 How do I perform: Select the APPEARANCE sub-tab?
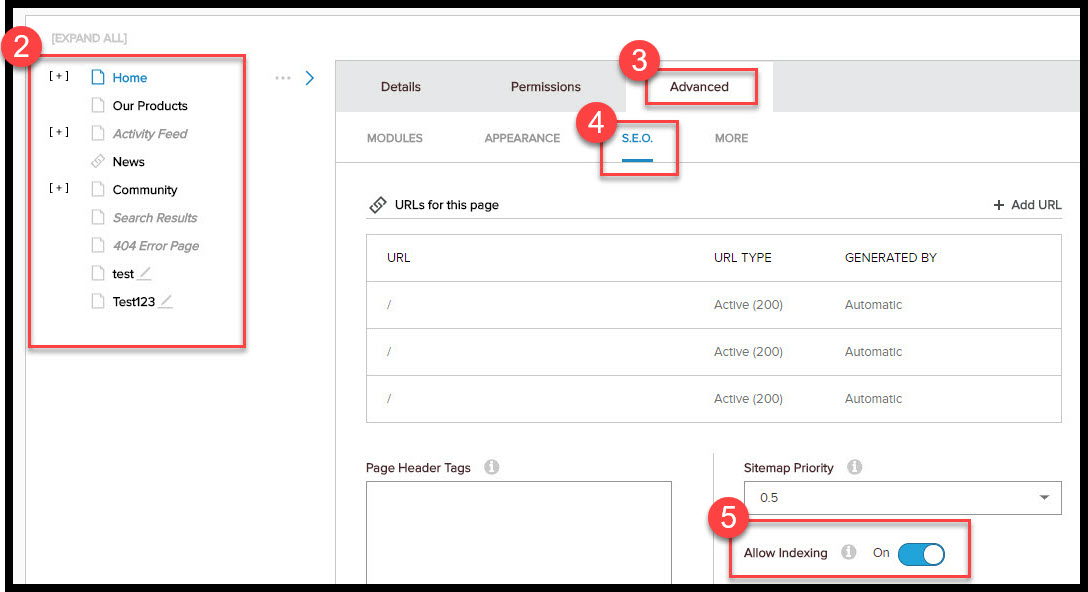(522, 138)
